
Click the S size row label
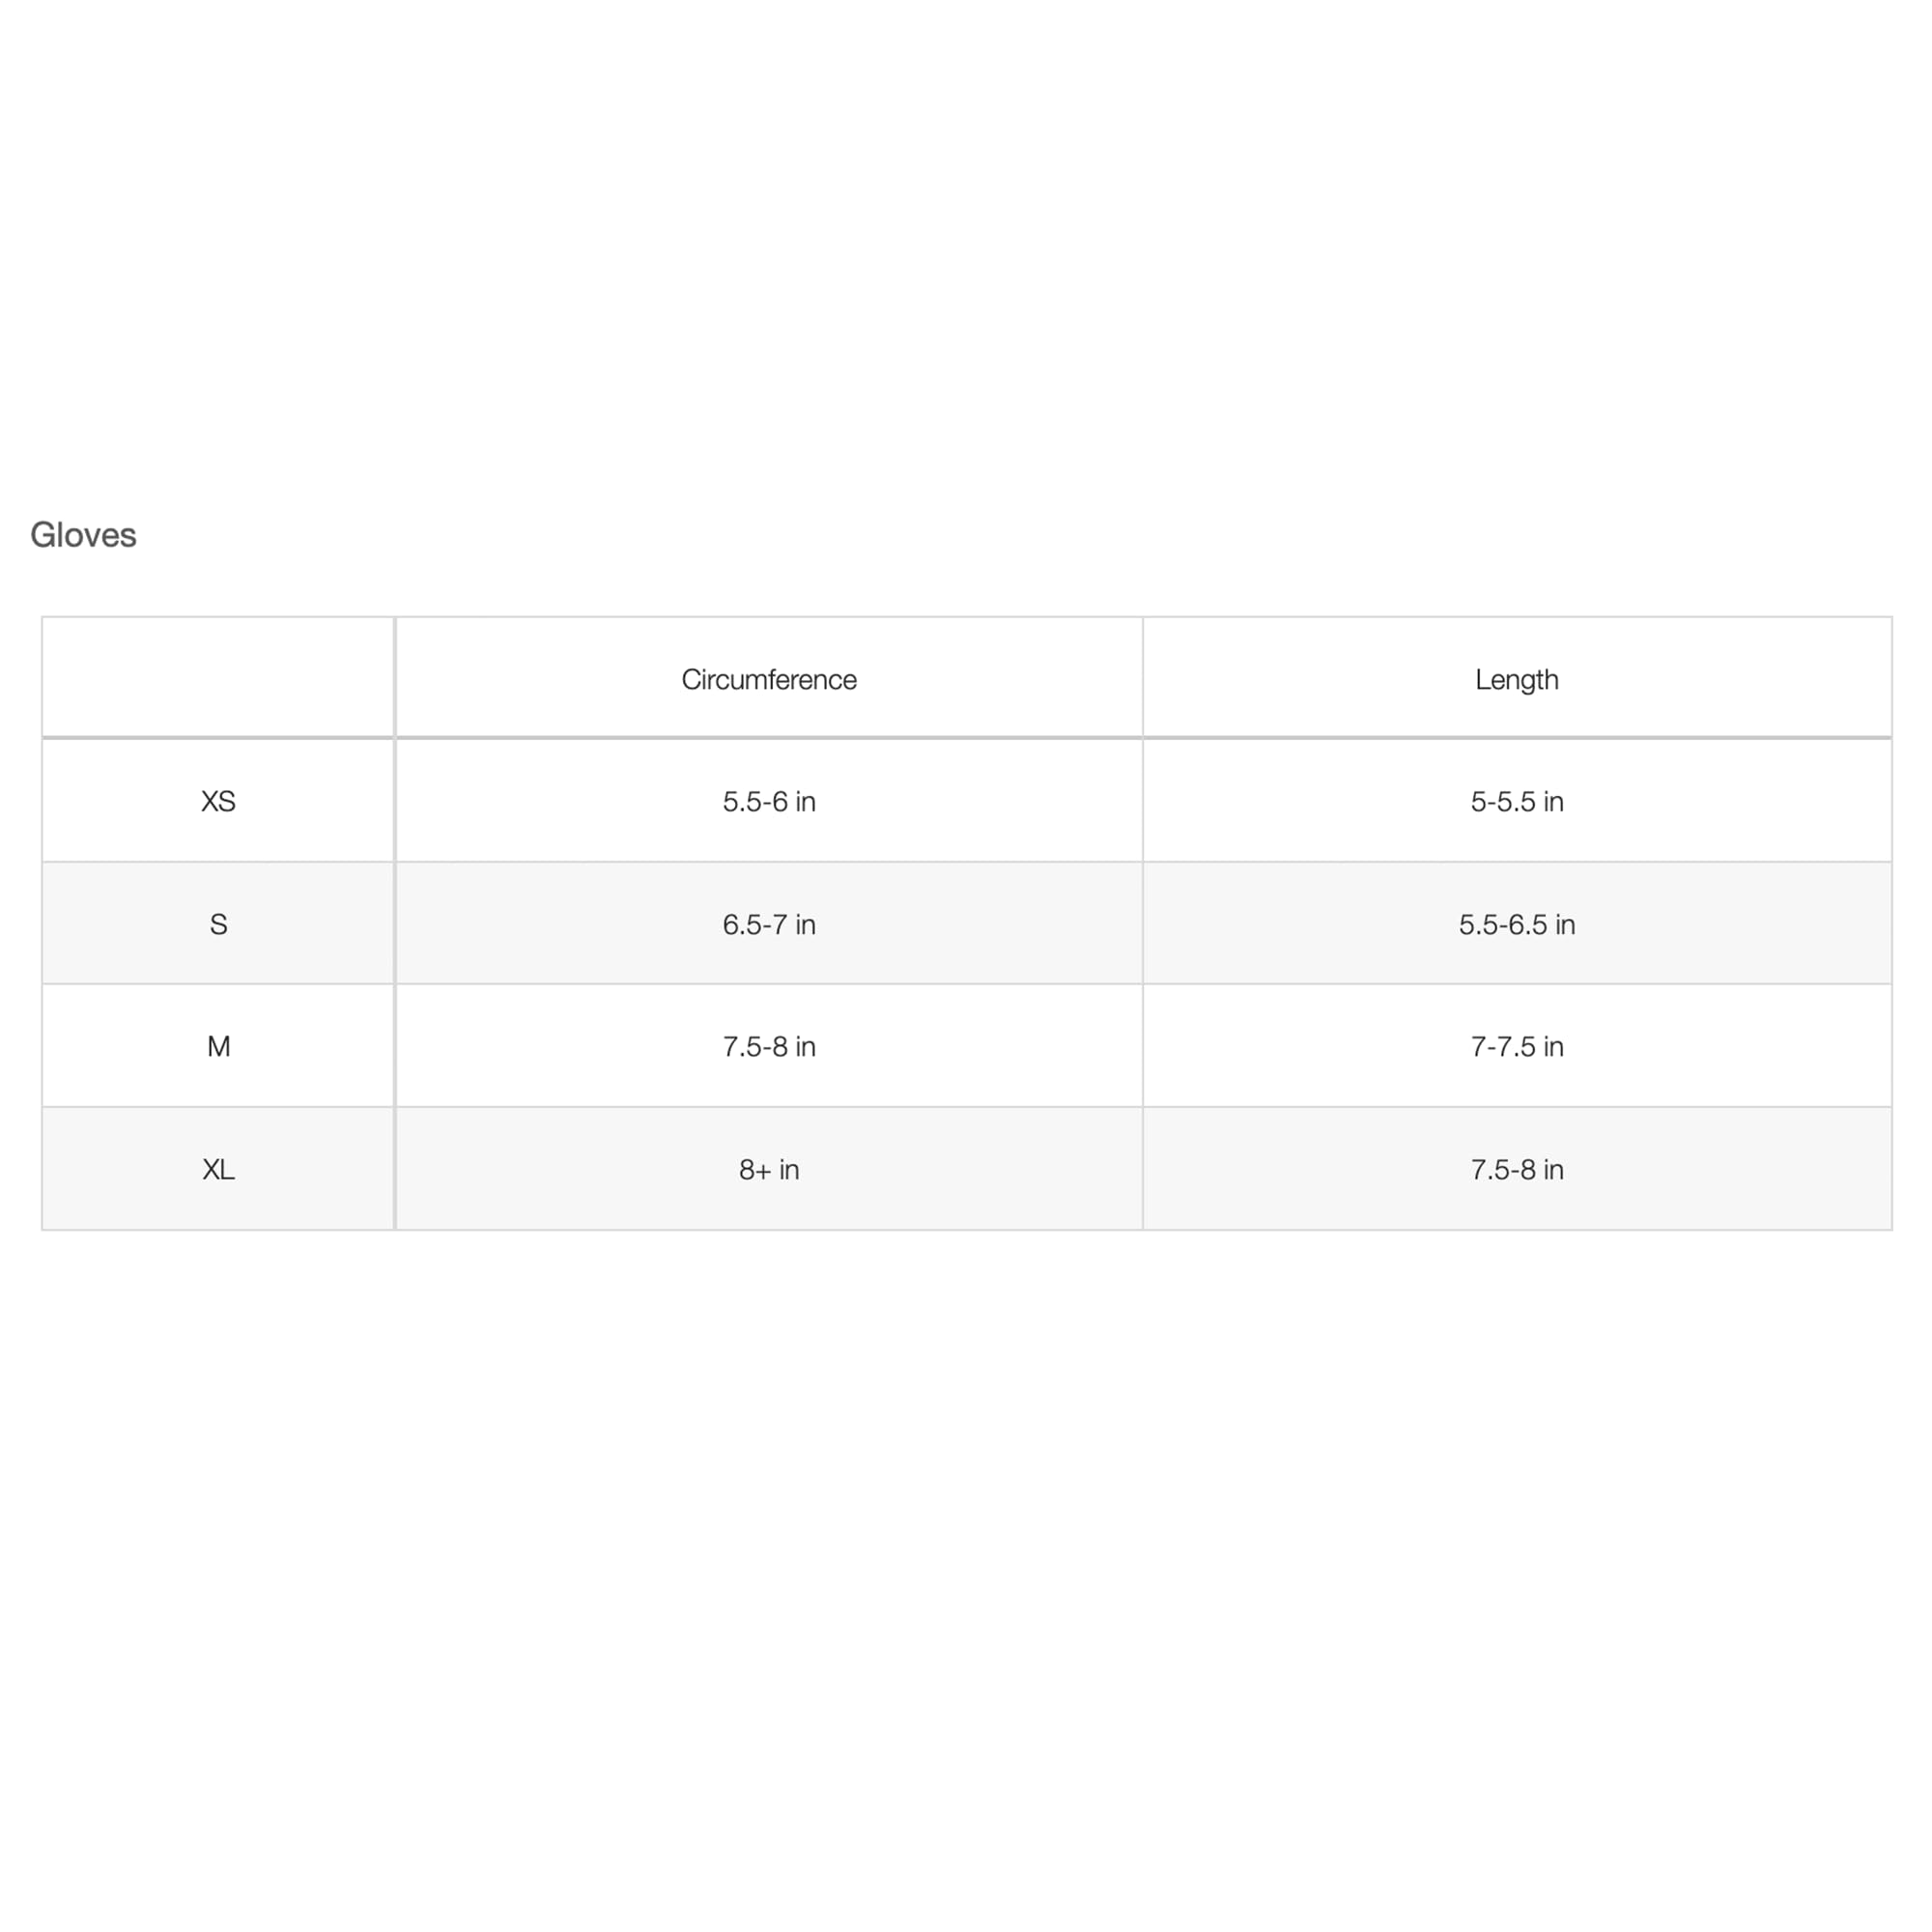tap(218, 924)
